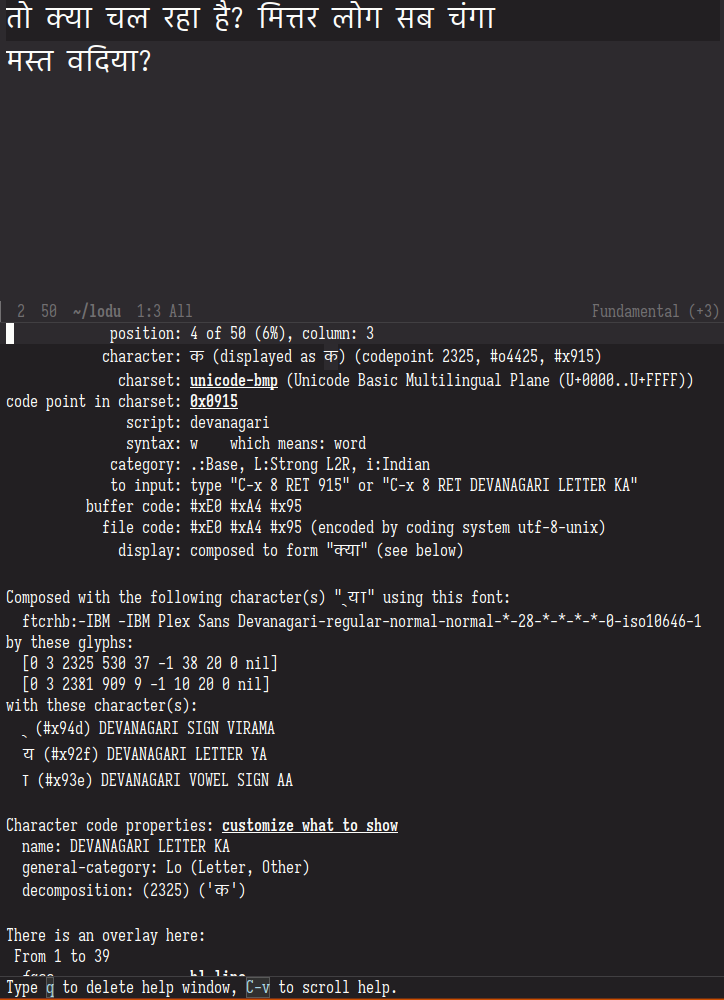Click the IBM Plex Sans Devanagari font line
Screen dimensions: 724x1000
[361, 622]
